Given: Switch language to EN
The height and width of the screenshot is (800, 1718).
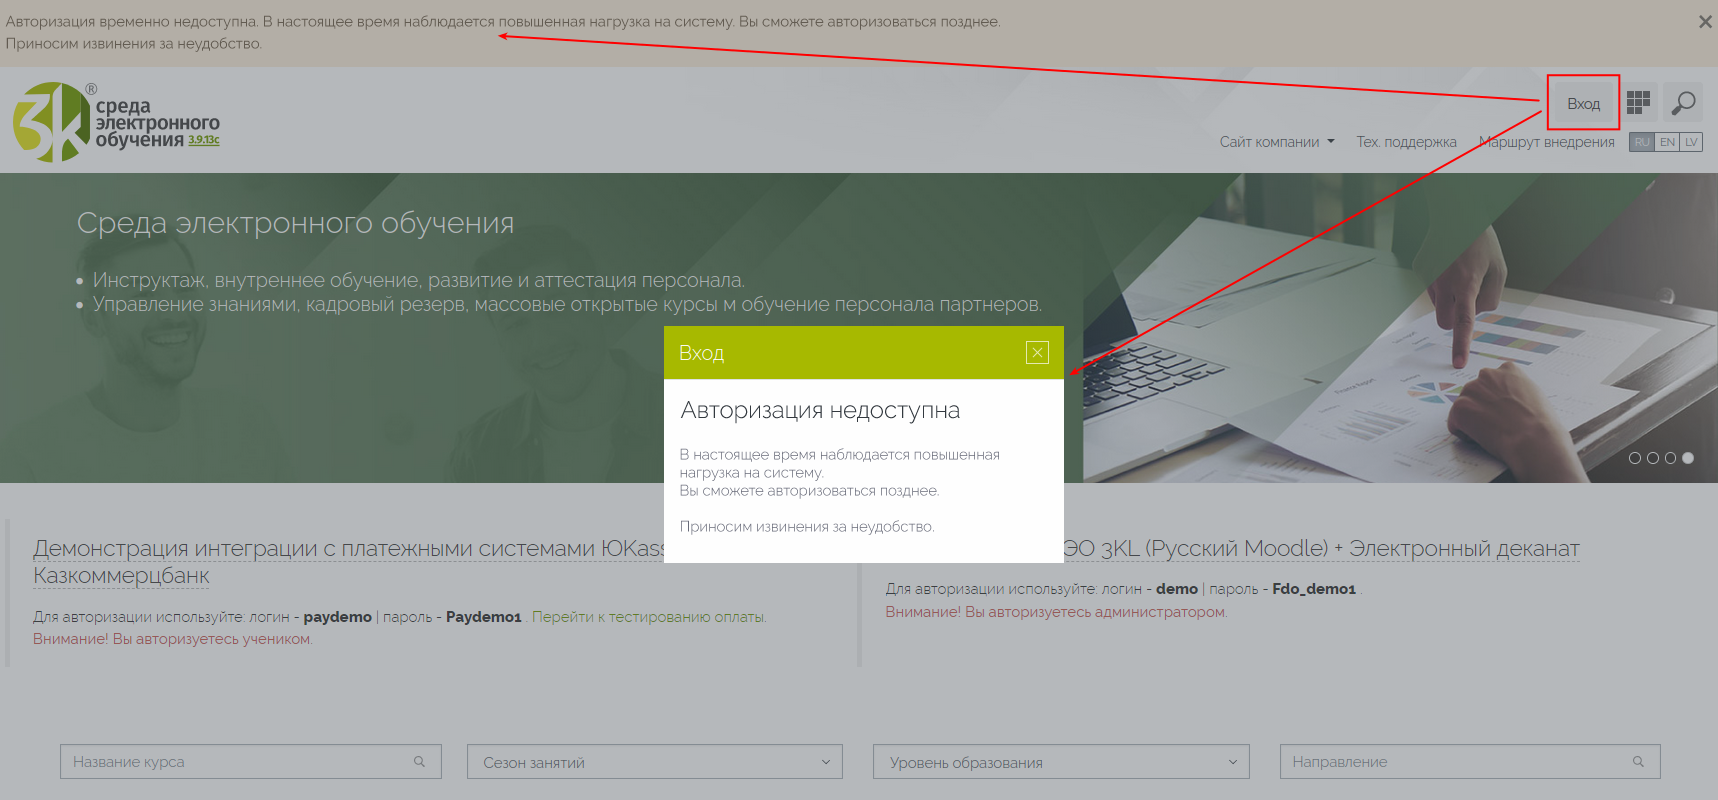Looking at the screenshot, I should click(1667, 142).
